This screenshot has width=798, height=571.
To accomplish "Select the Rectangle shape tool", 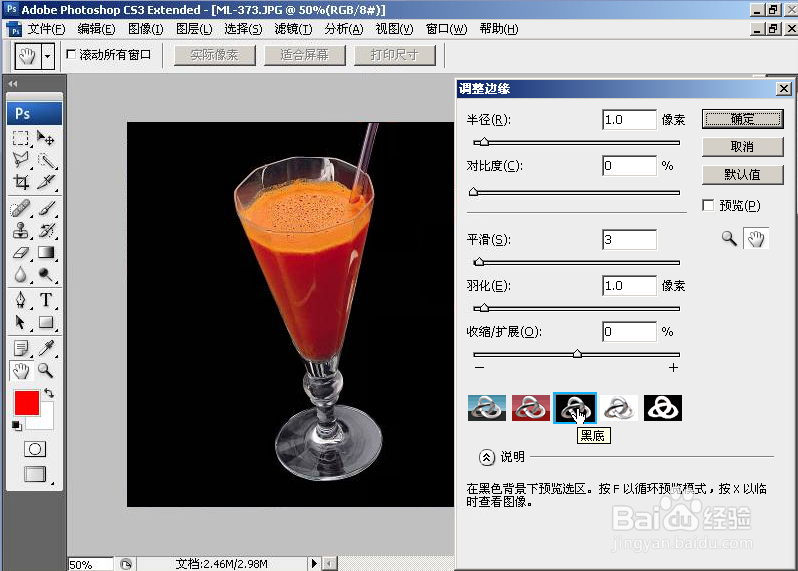I will [46, 322].
